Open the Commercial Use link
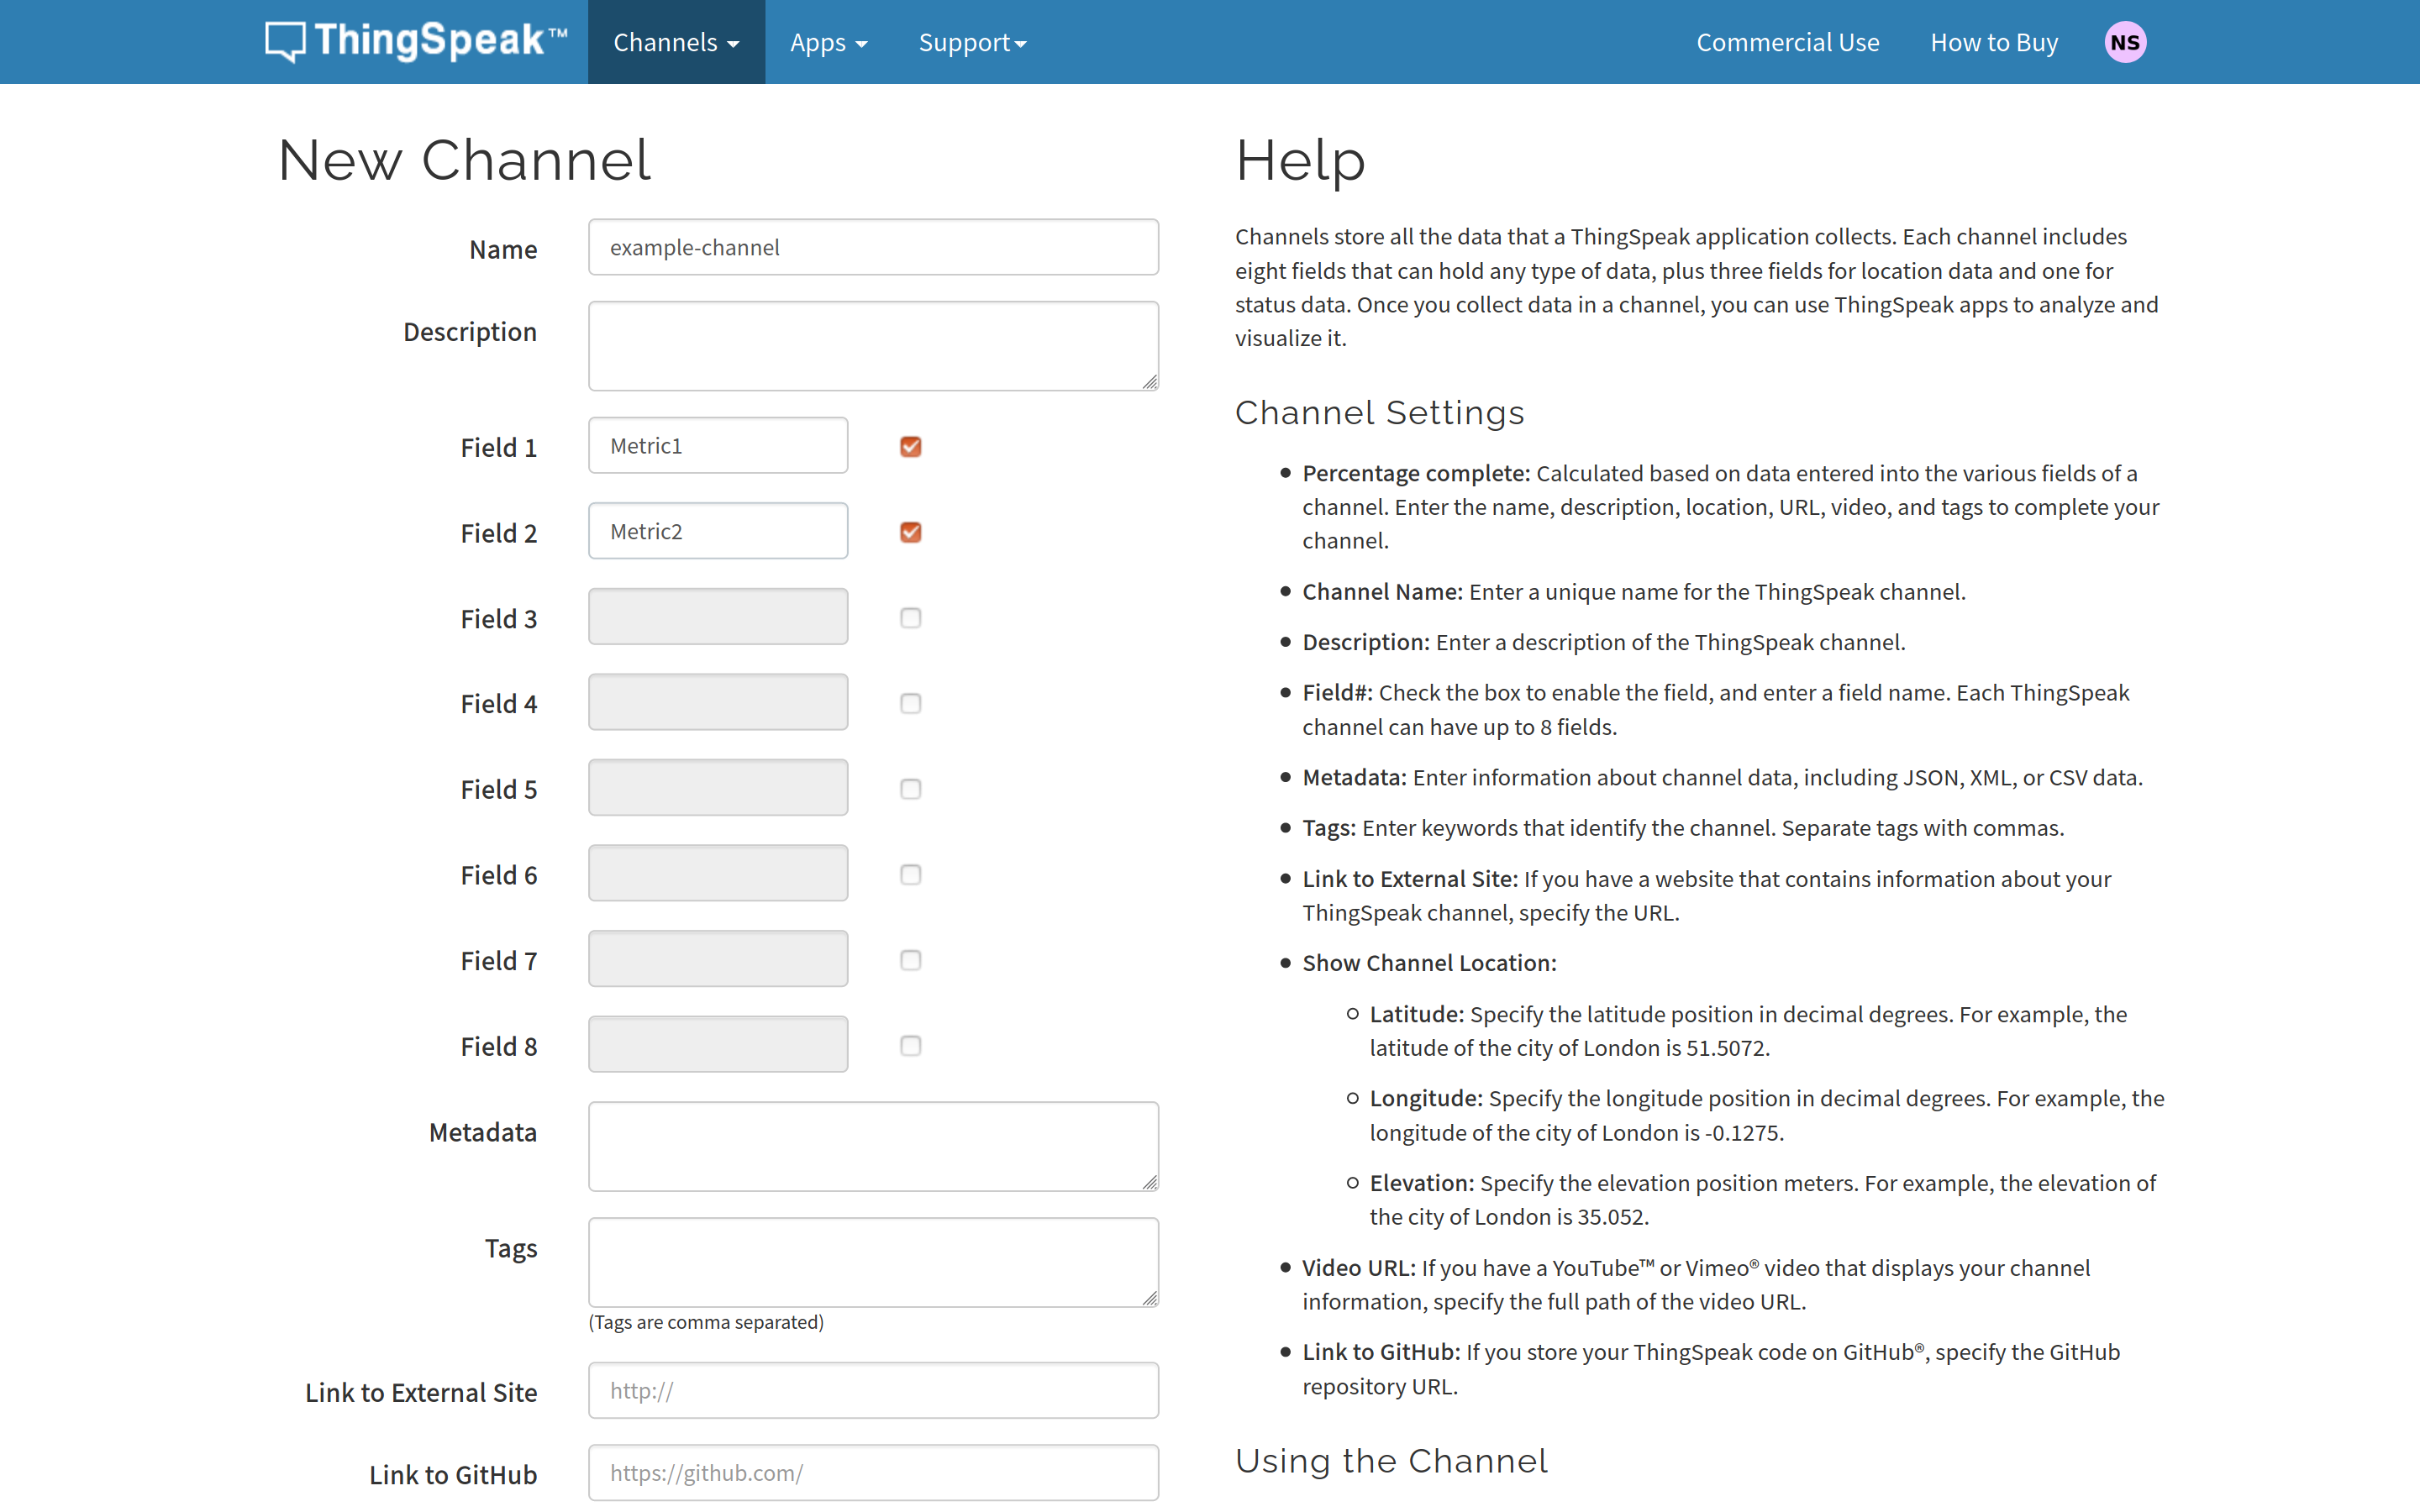The image size is (2420, 1512). point(1787,42)
